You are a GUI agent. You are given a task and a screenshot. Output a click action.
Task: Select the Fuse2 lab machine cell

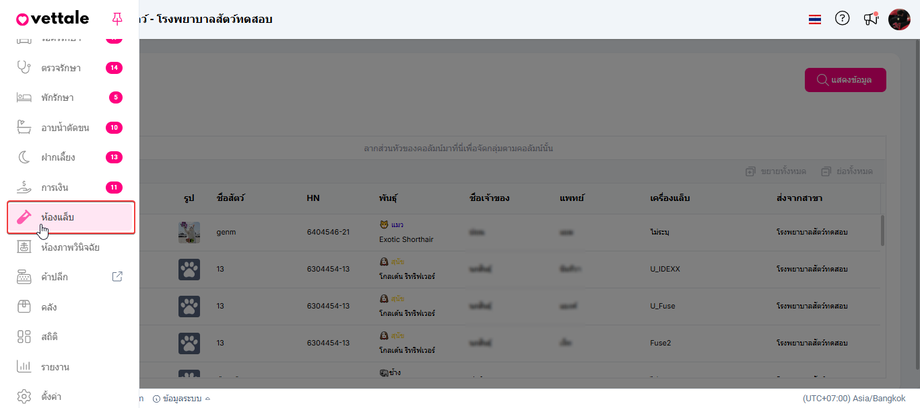tap(660, 343)
